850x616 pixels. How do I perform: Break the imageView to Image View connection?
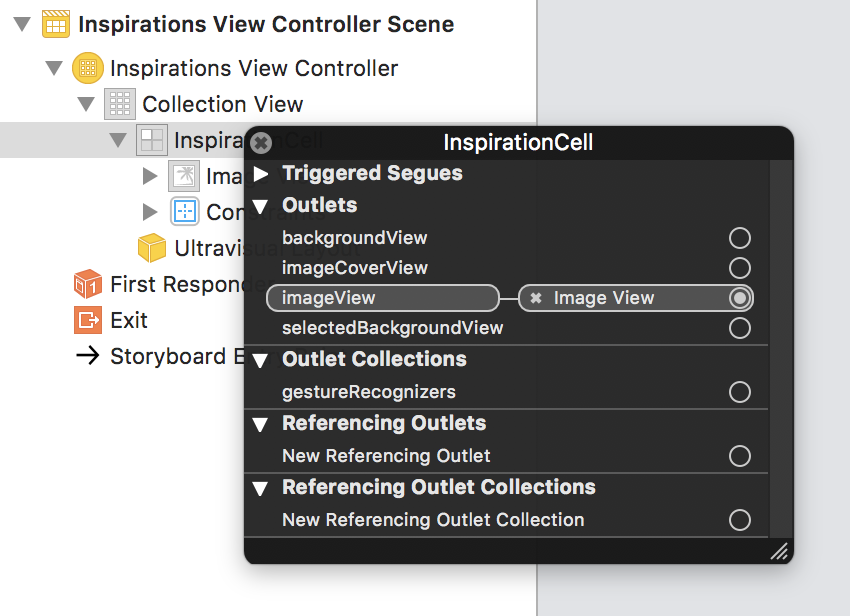pyautogui.click(x=535, y=298)
